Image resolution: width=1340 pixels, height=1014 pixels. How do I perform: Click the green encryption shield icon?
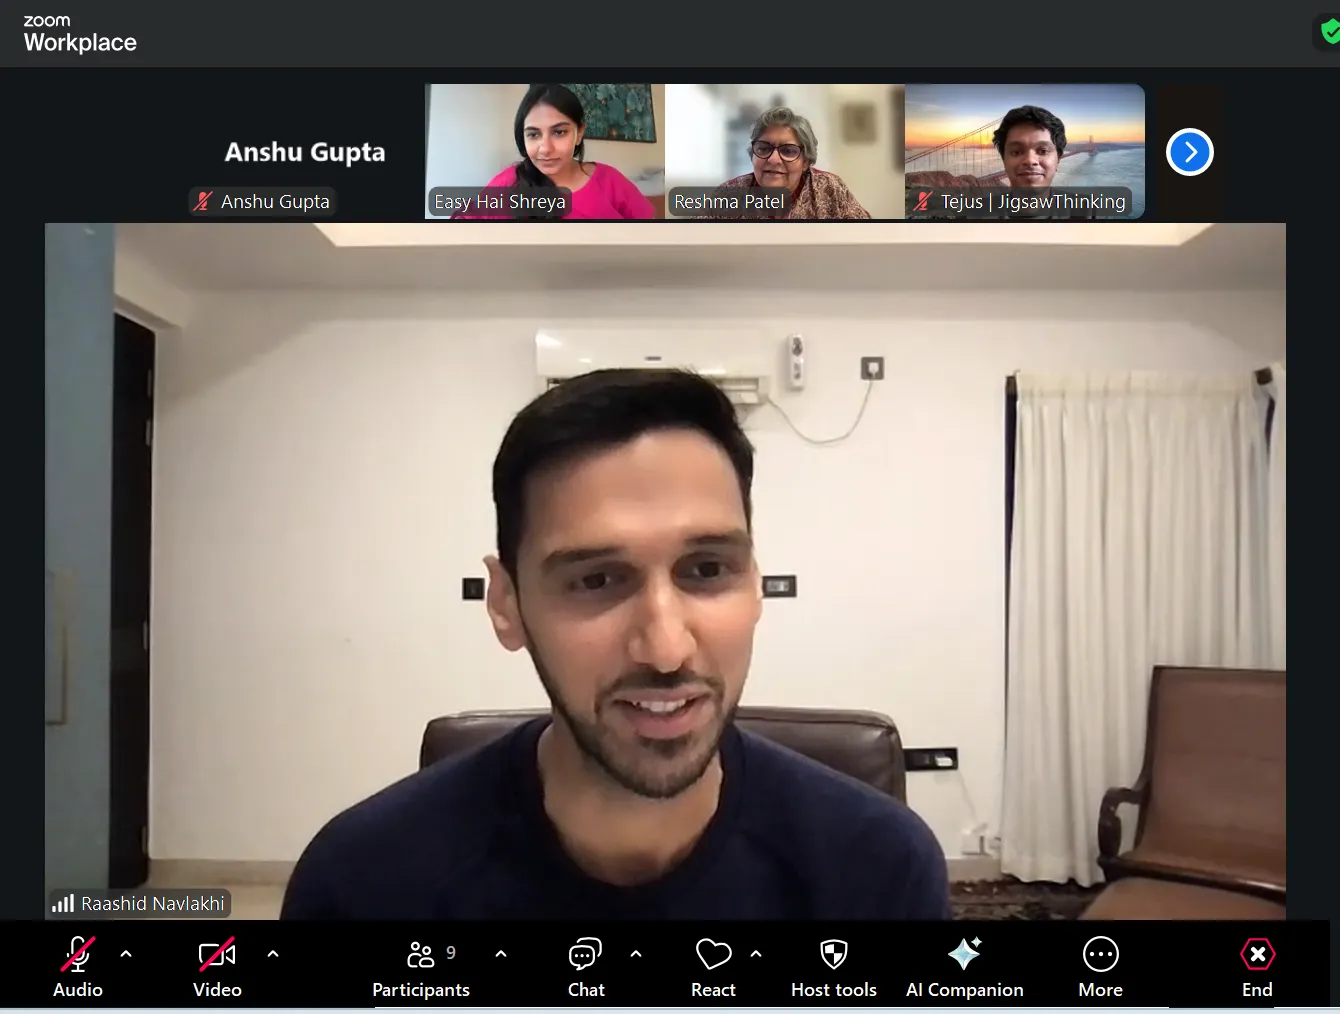(x=1329, y=32)
